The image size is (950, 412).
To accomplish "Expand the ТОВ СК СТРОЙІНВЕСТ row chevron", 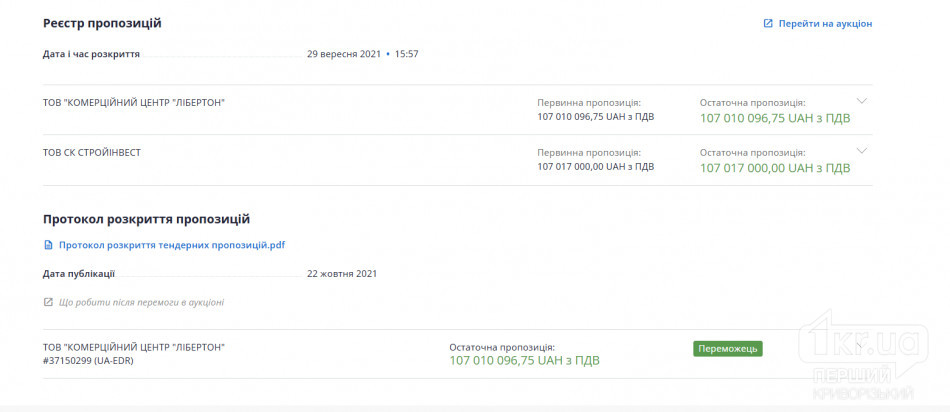I will pos(862,150).
